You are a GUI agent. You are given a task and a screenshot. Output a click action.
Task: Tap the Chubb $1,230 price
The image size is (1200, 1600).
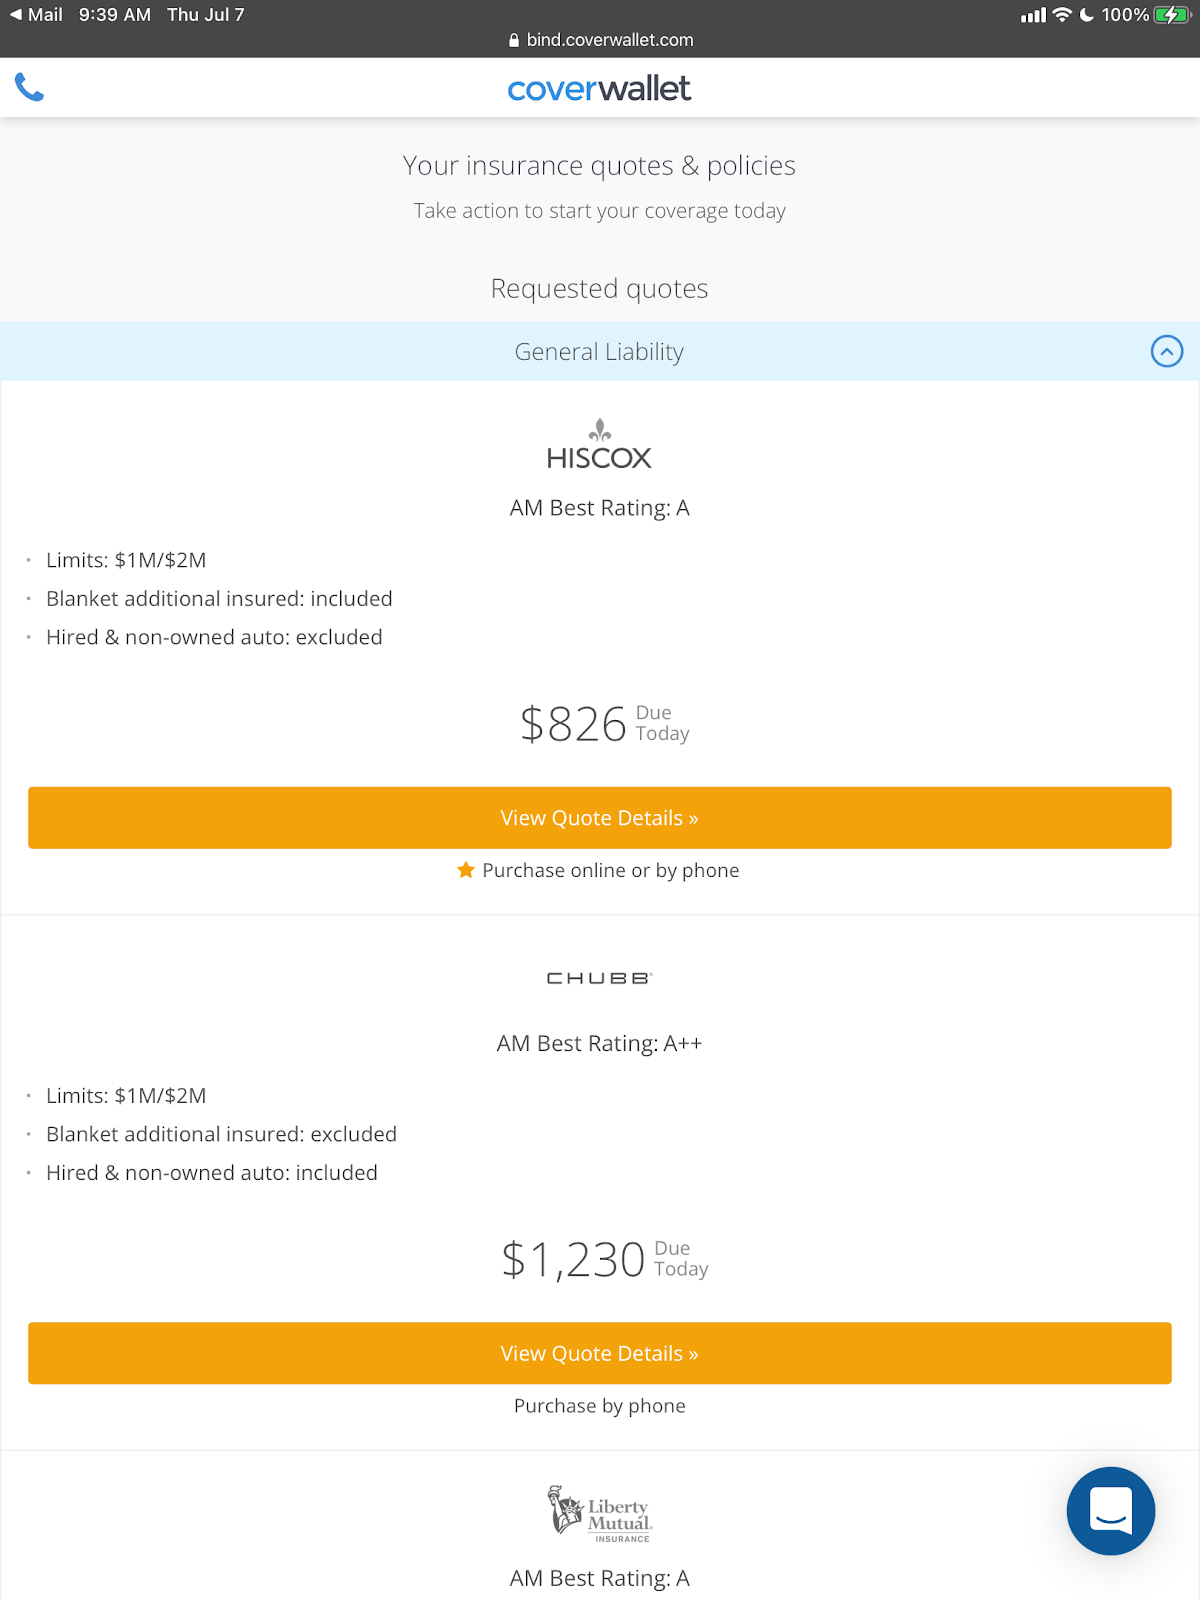click(x=573, y=1260)
